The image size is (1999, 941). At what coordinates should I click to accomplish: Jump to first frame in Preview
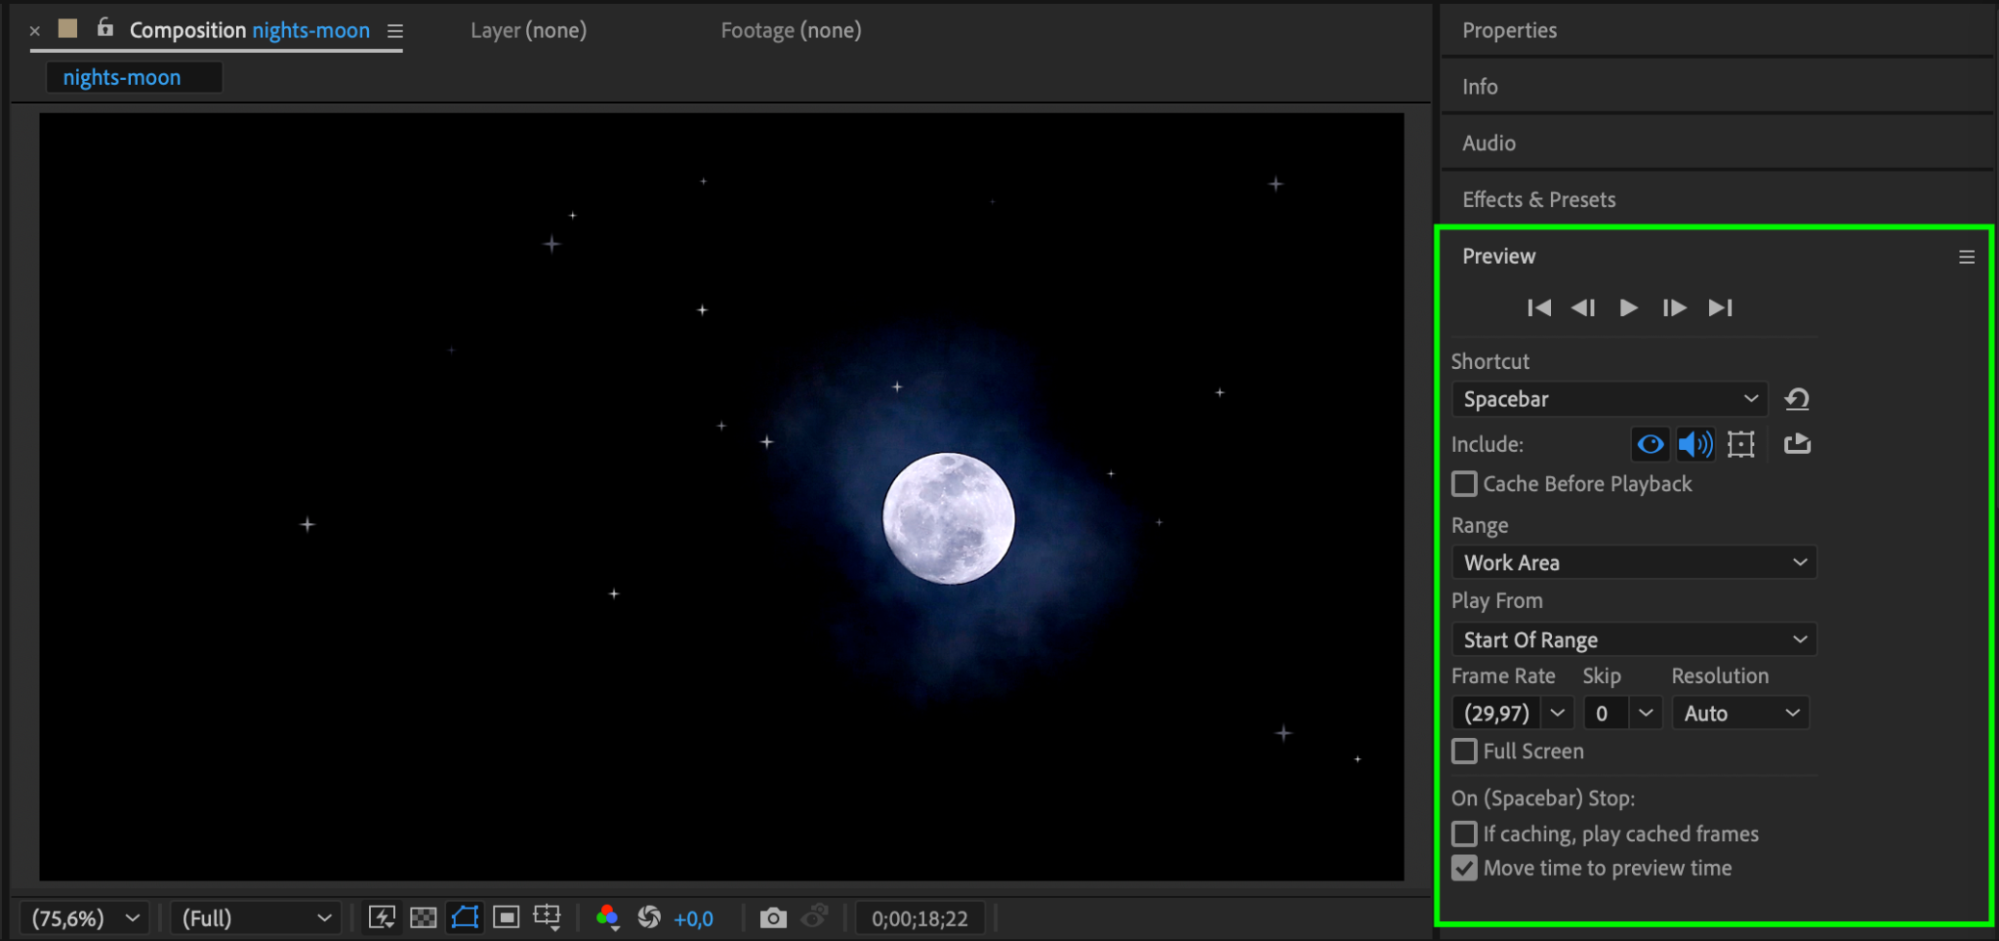1539,308
